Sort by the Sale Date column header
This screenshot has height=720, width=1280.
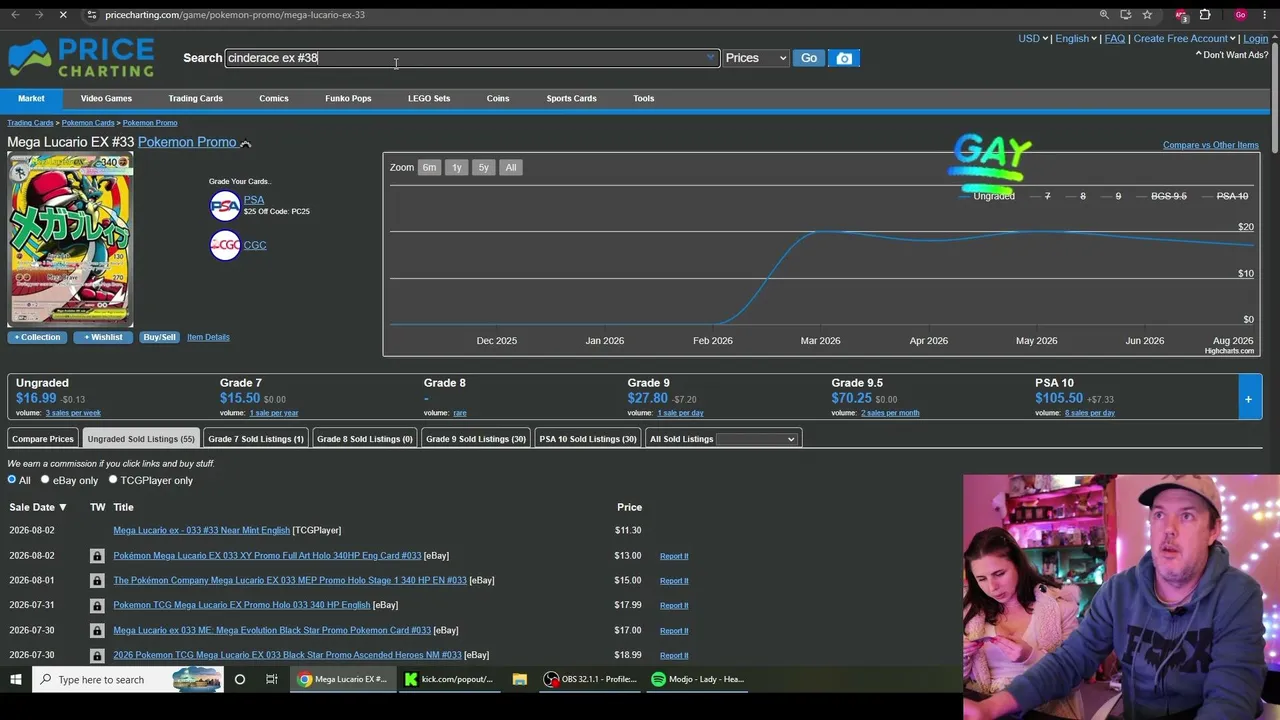pos(38,507)
